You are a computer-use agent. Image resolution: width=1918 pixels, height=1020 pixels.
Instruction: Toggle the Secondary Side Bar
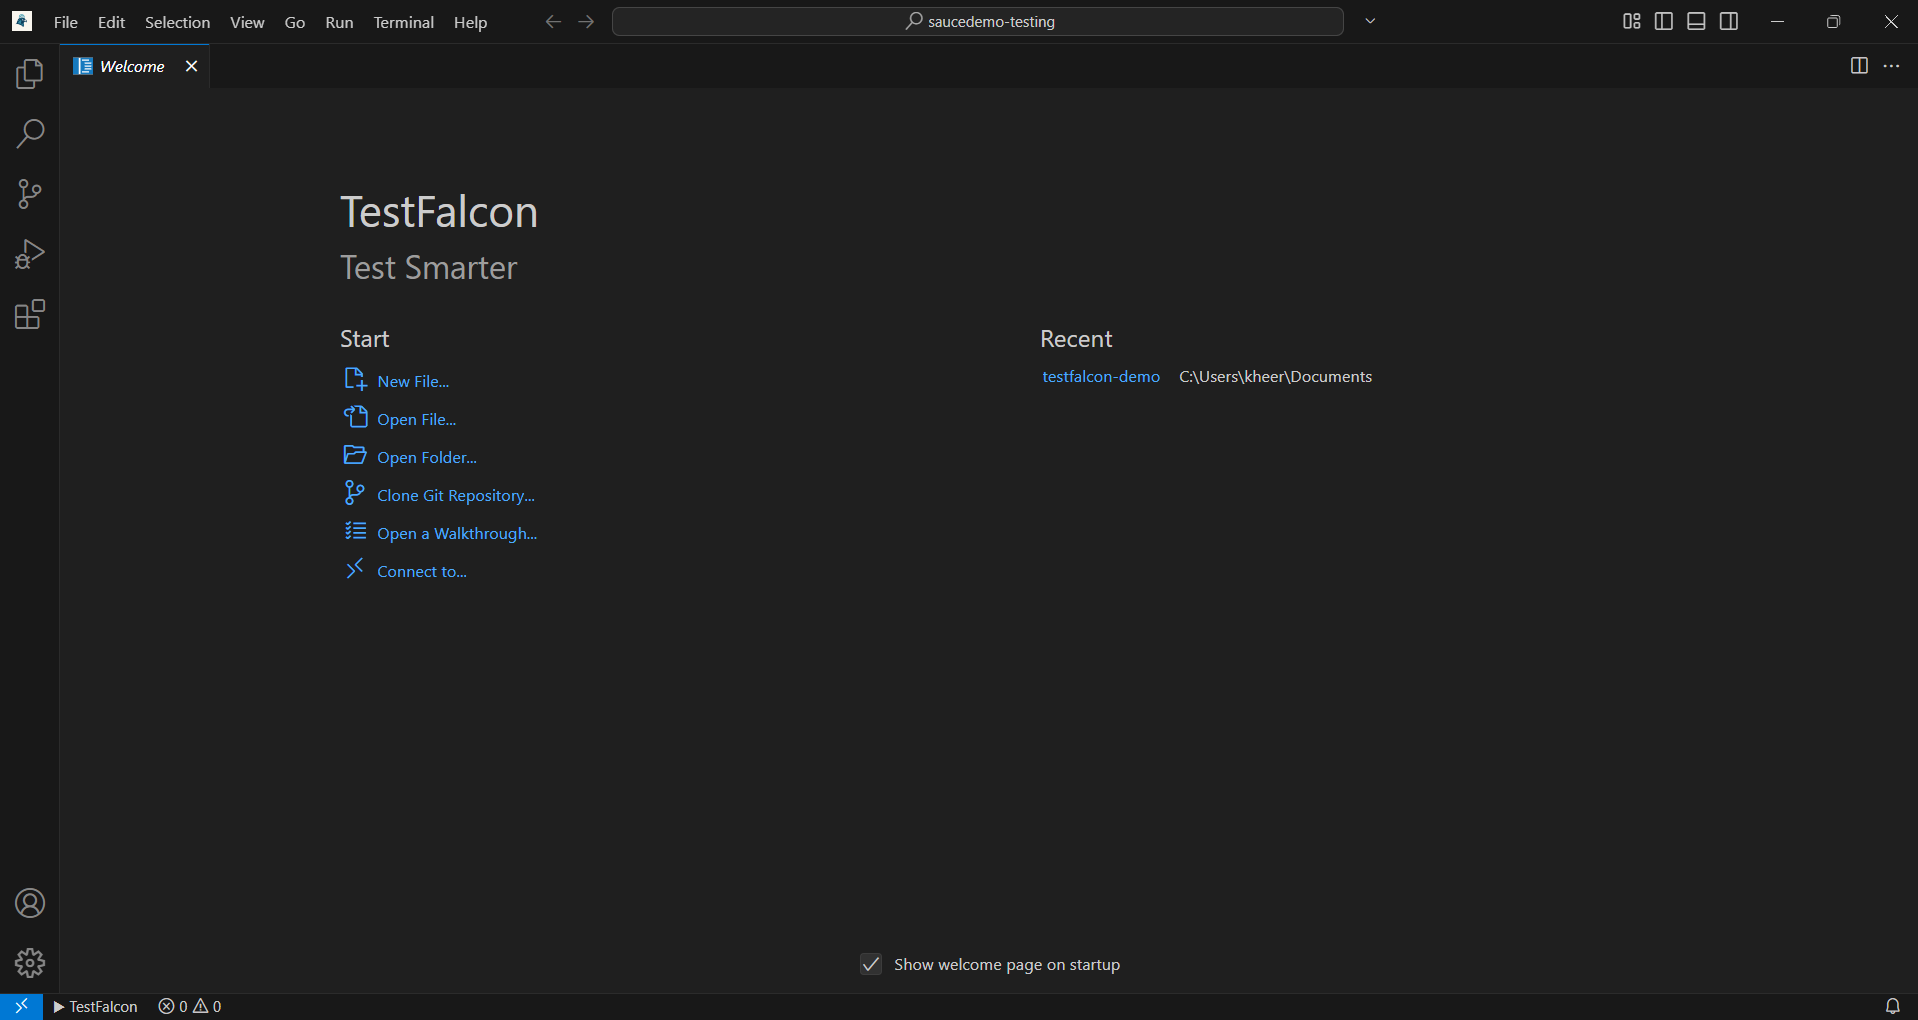click(x=1729, y=21)
